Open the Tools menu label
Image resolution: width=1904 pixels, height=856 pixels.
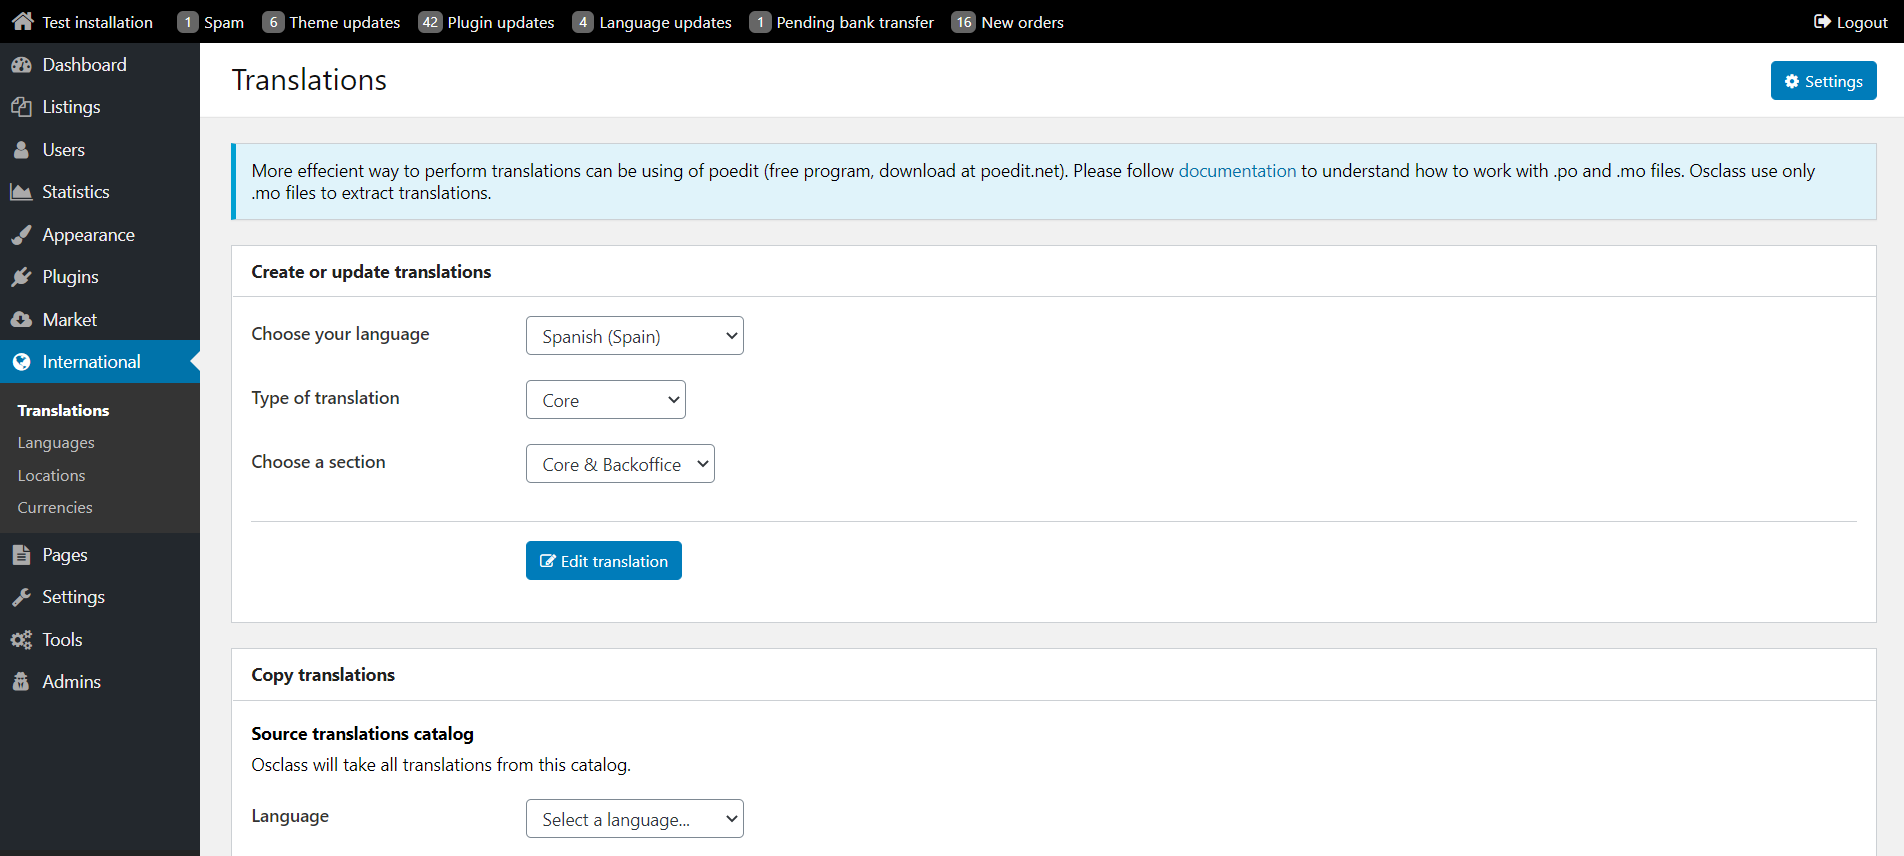point(62,640)
